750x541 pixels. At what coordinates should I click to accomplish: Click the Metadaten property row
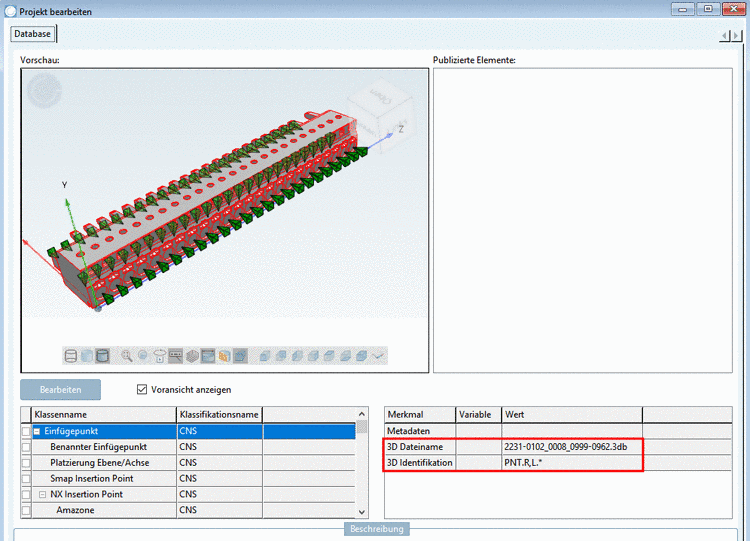(x=558, y=431)
